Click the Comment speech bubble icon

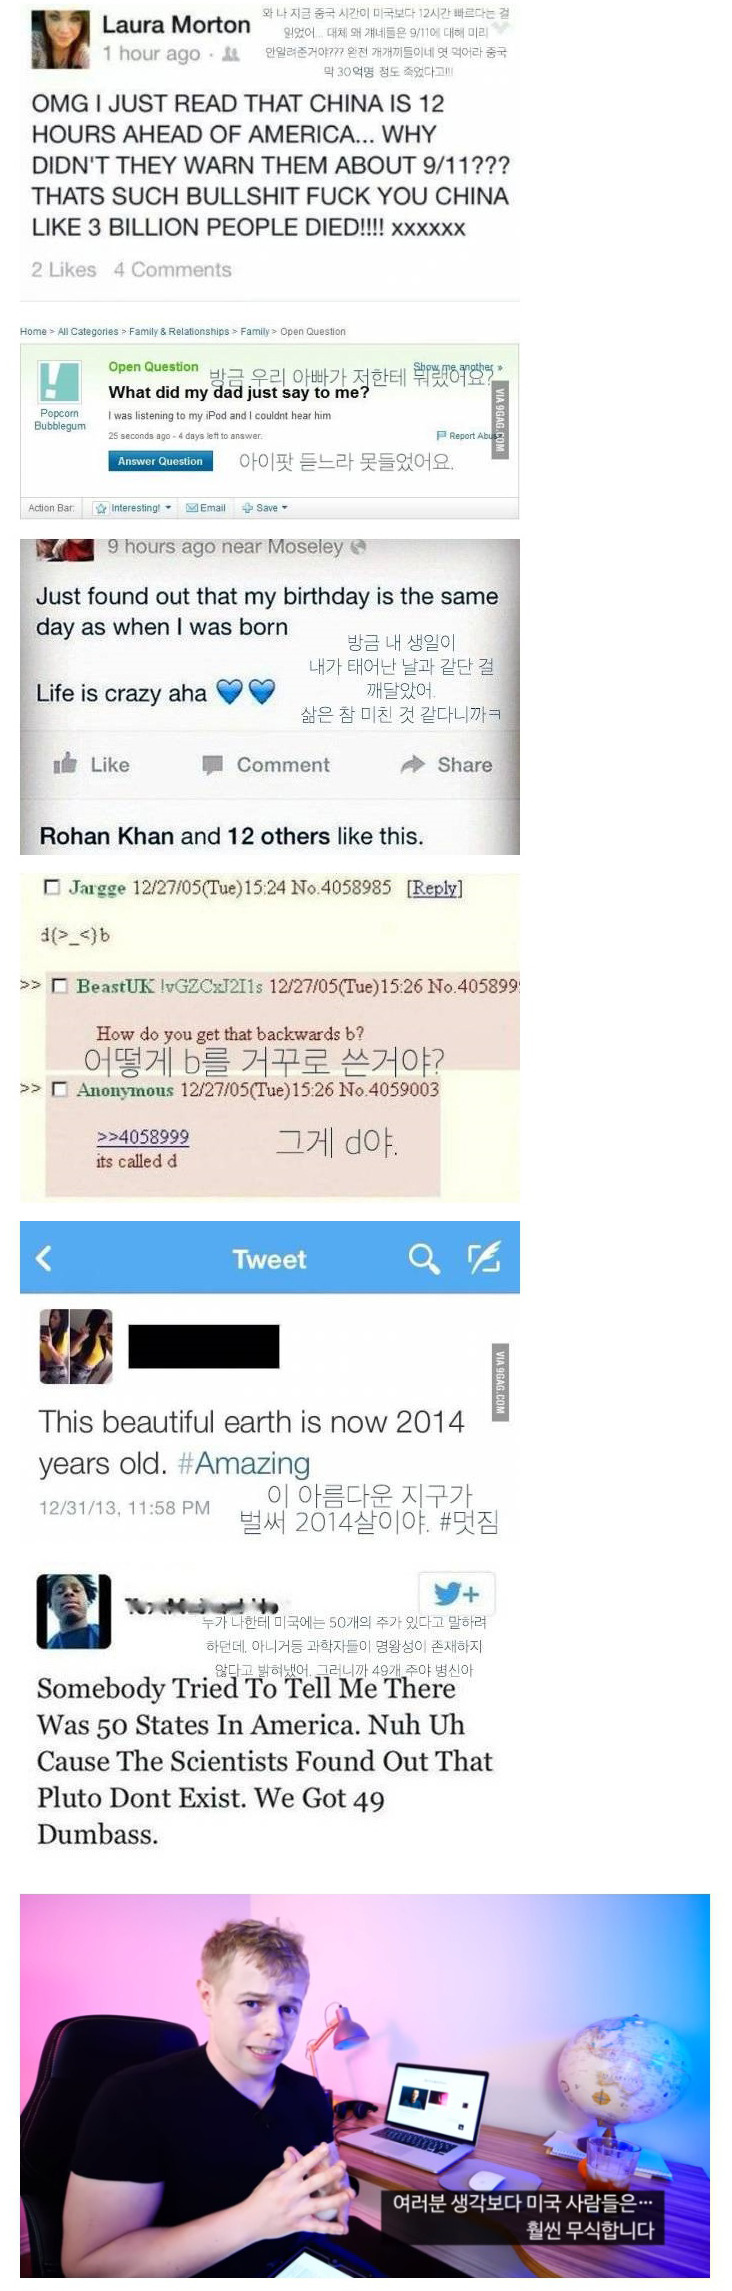[212, 765]
